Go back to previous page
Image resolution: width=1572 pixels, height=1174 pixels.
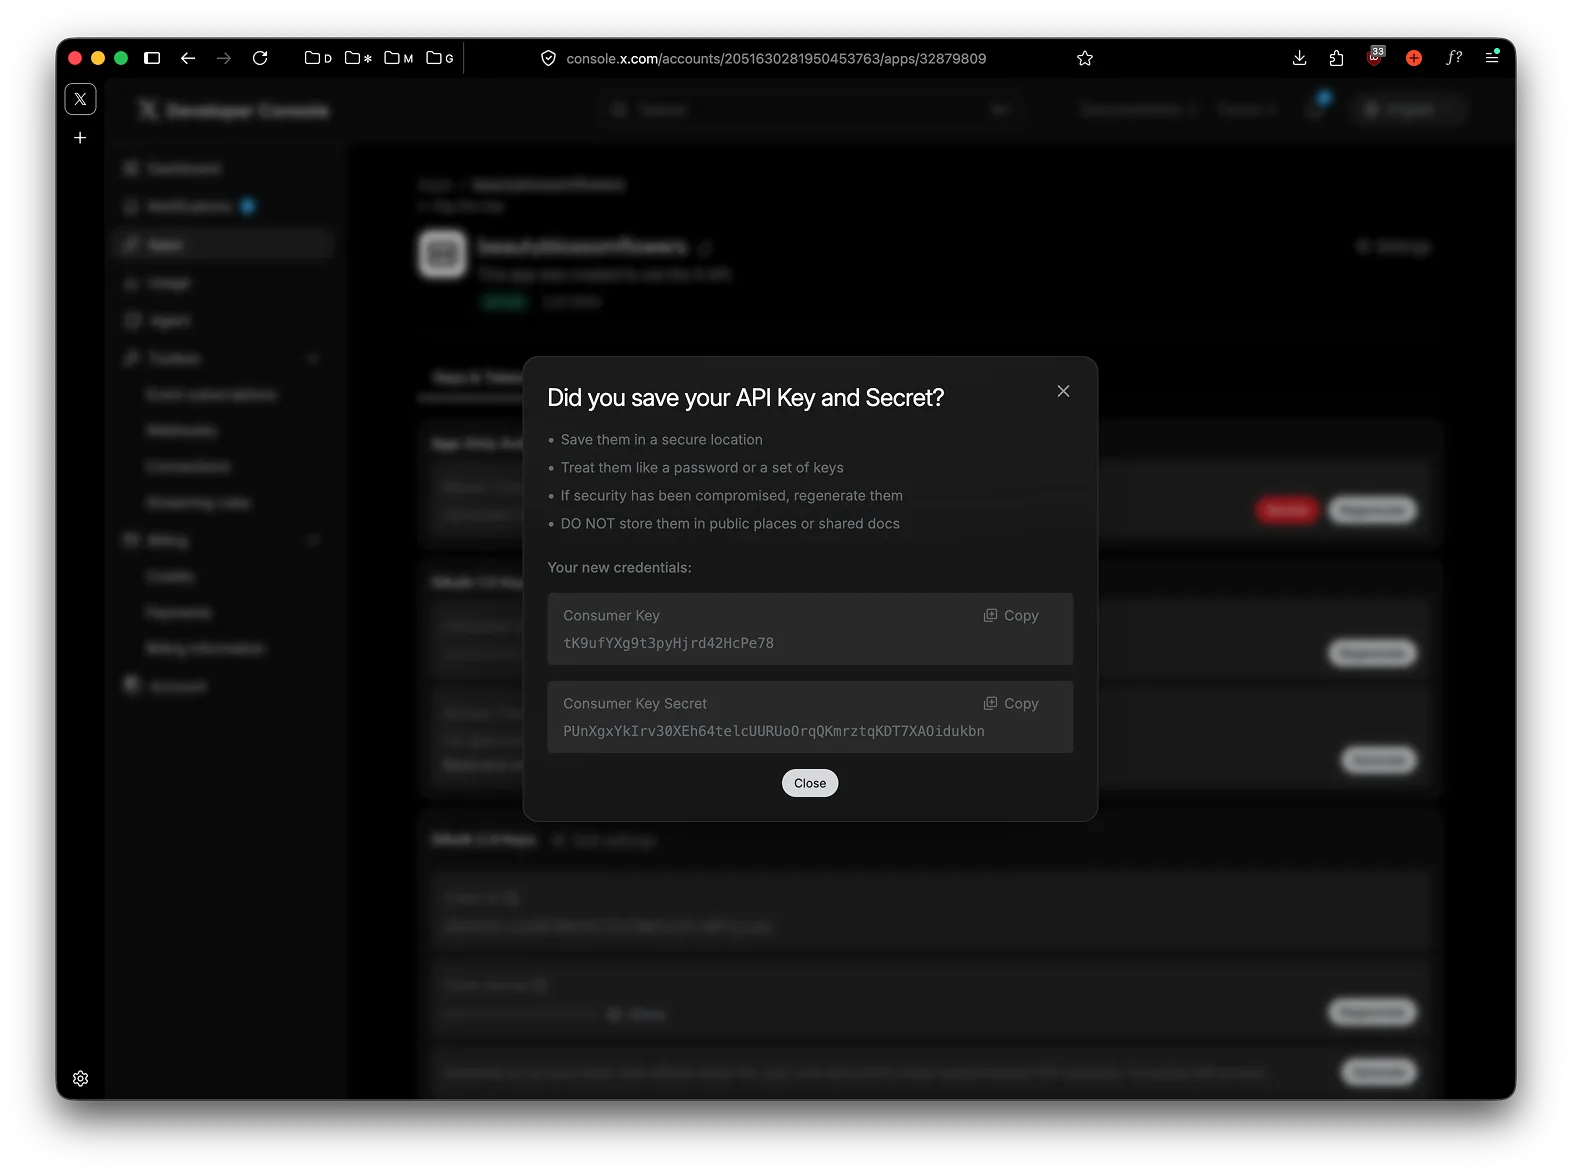(x=188, y=58)
